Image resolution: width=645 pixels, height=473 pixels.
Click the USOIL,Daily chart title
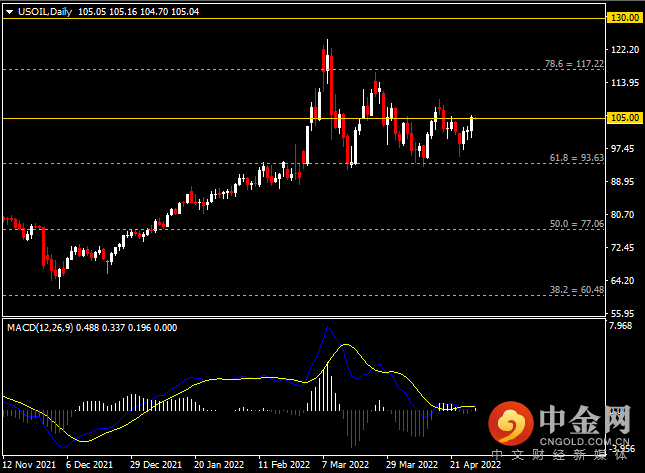[45, 12]
